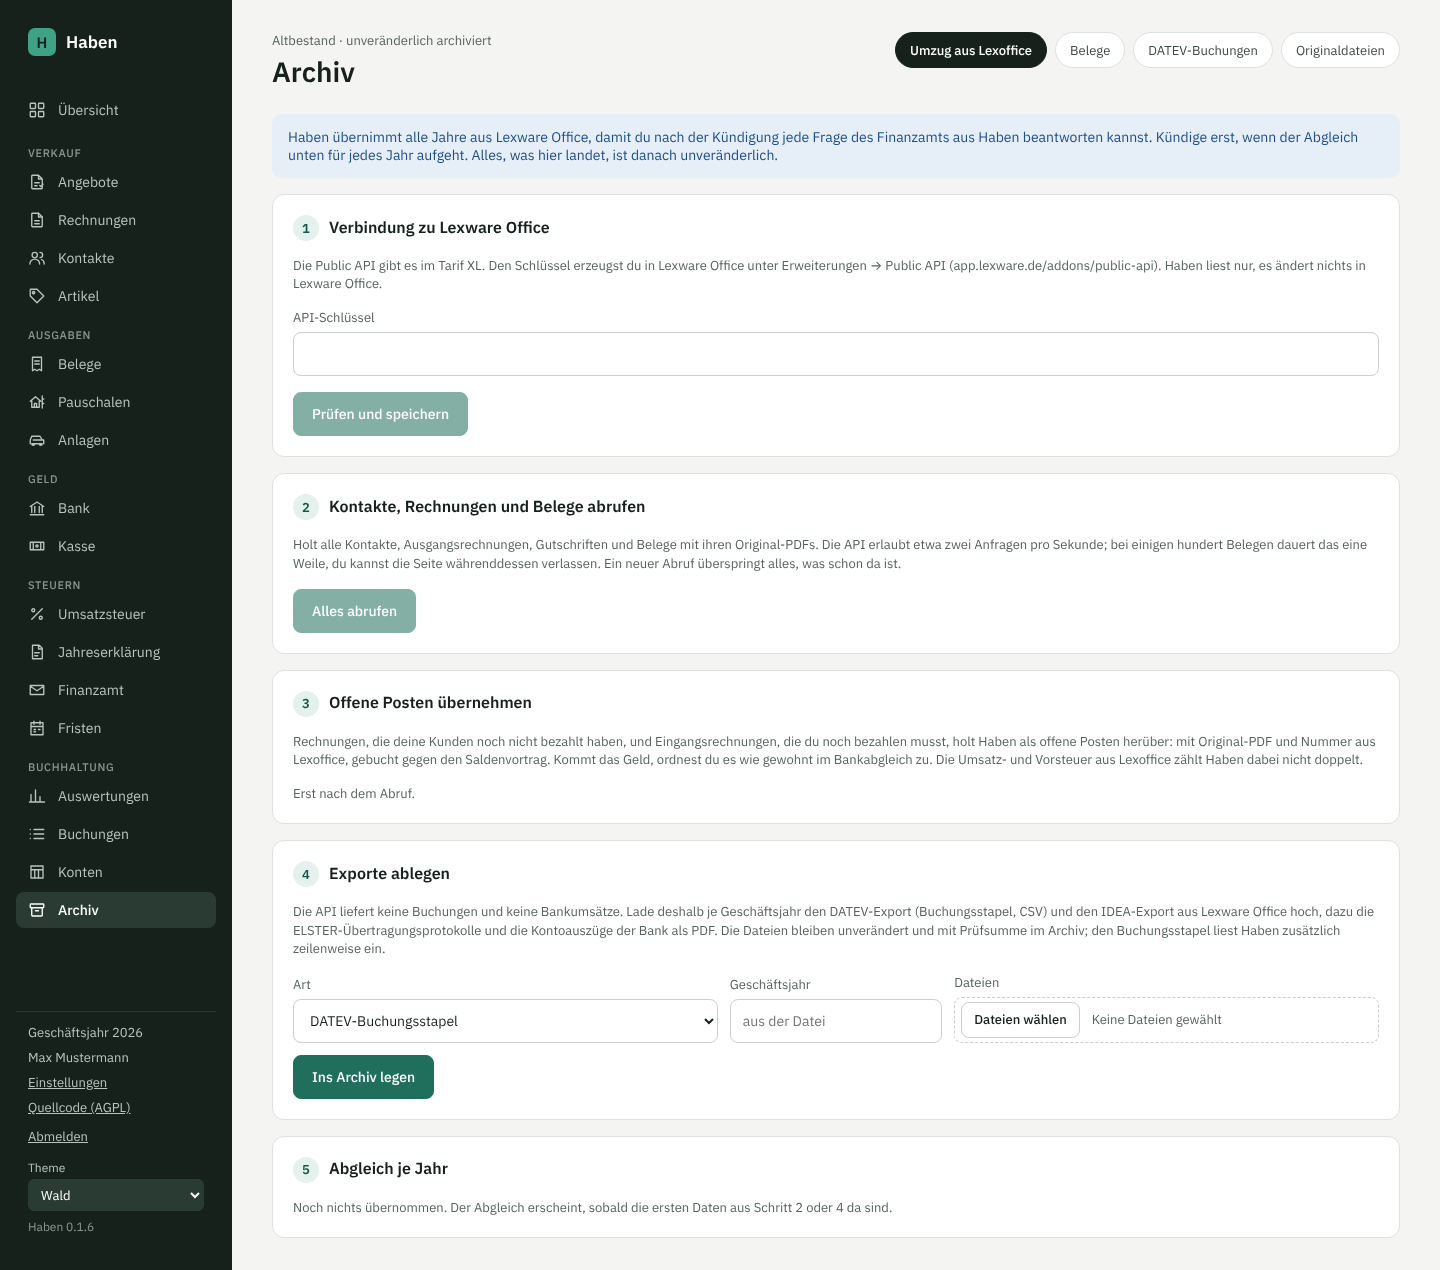This screenshot has width=1440, height=1270.
Task: Click the Max Mustermann user name
Action: pyautogui.click(x=78, y=1057)
